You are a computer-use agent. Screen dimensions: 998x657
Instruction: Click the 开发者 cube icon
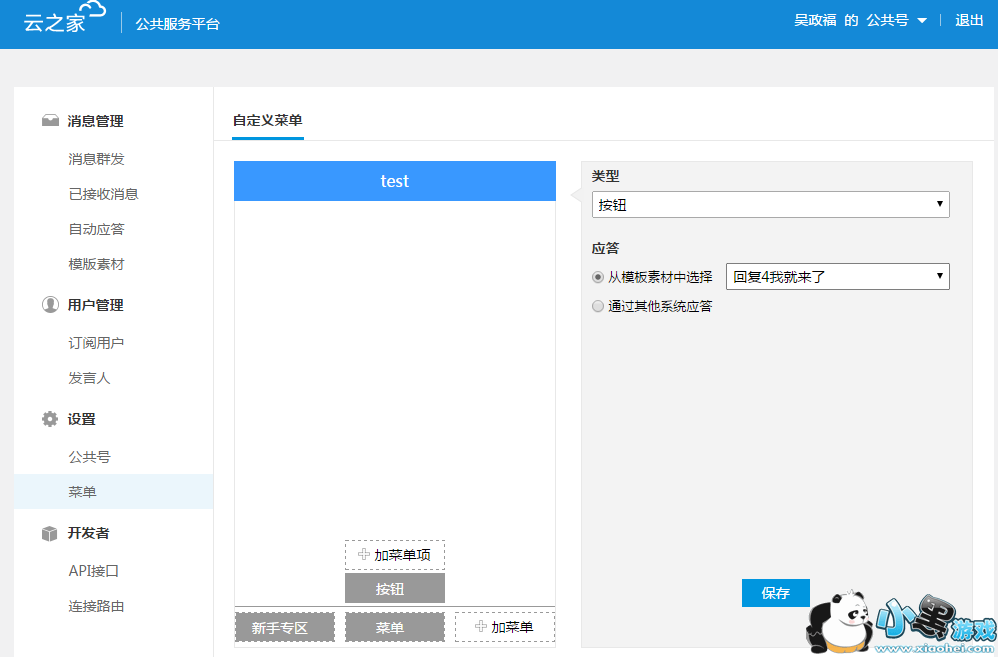(x=50, y=533)
